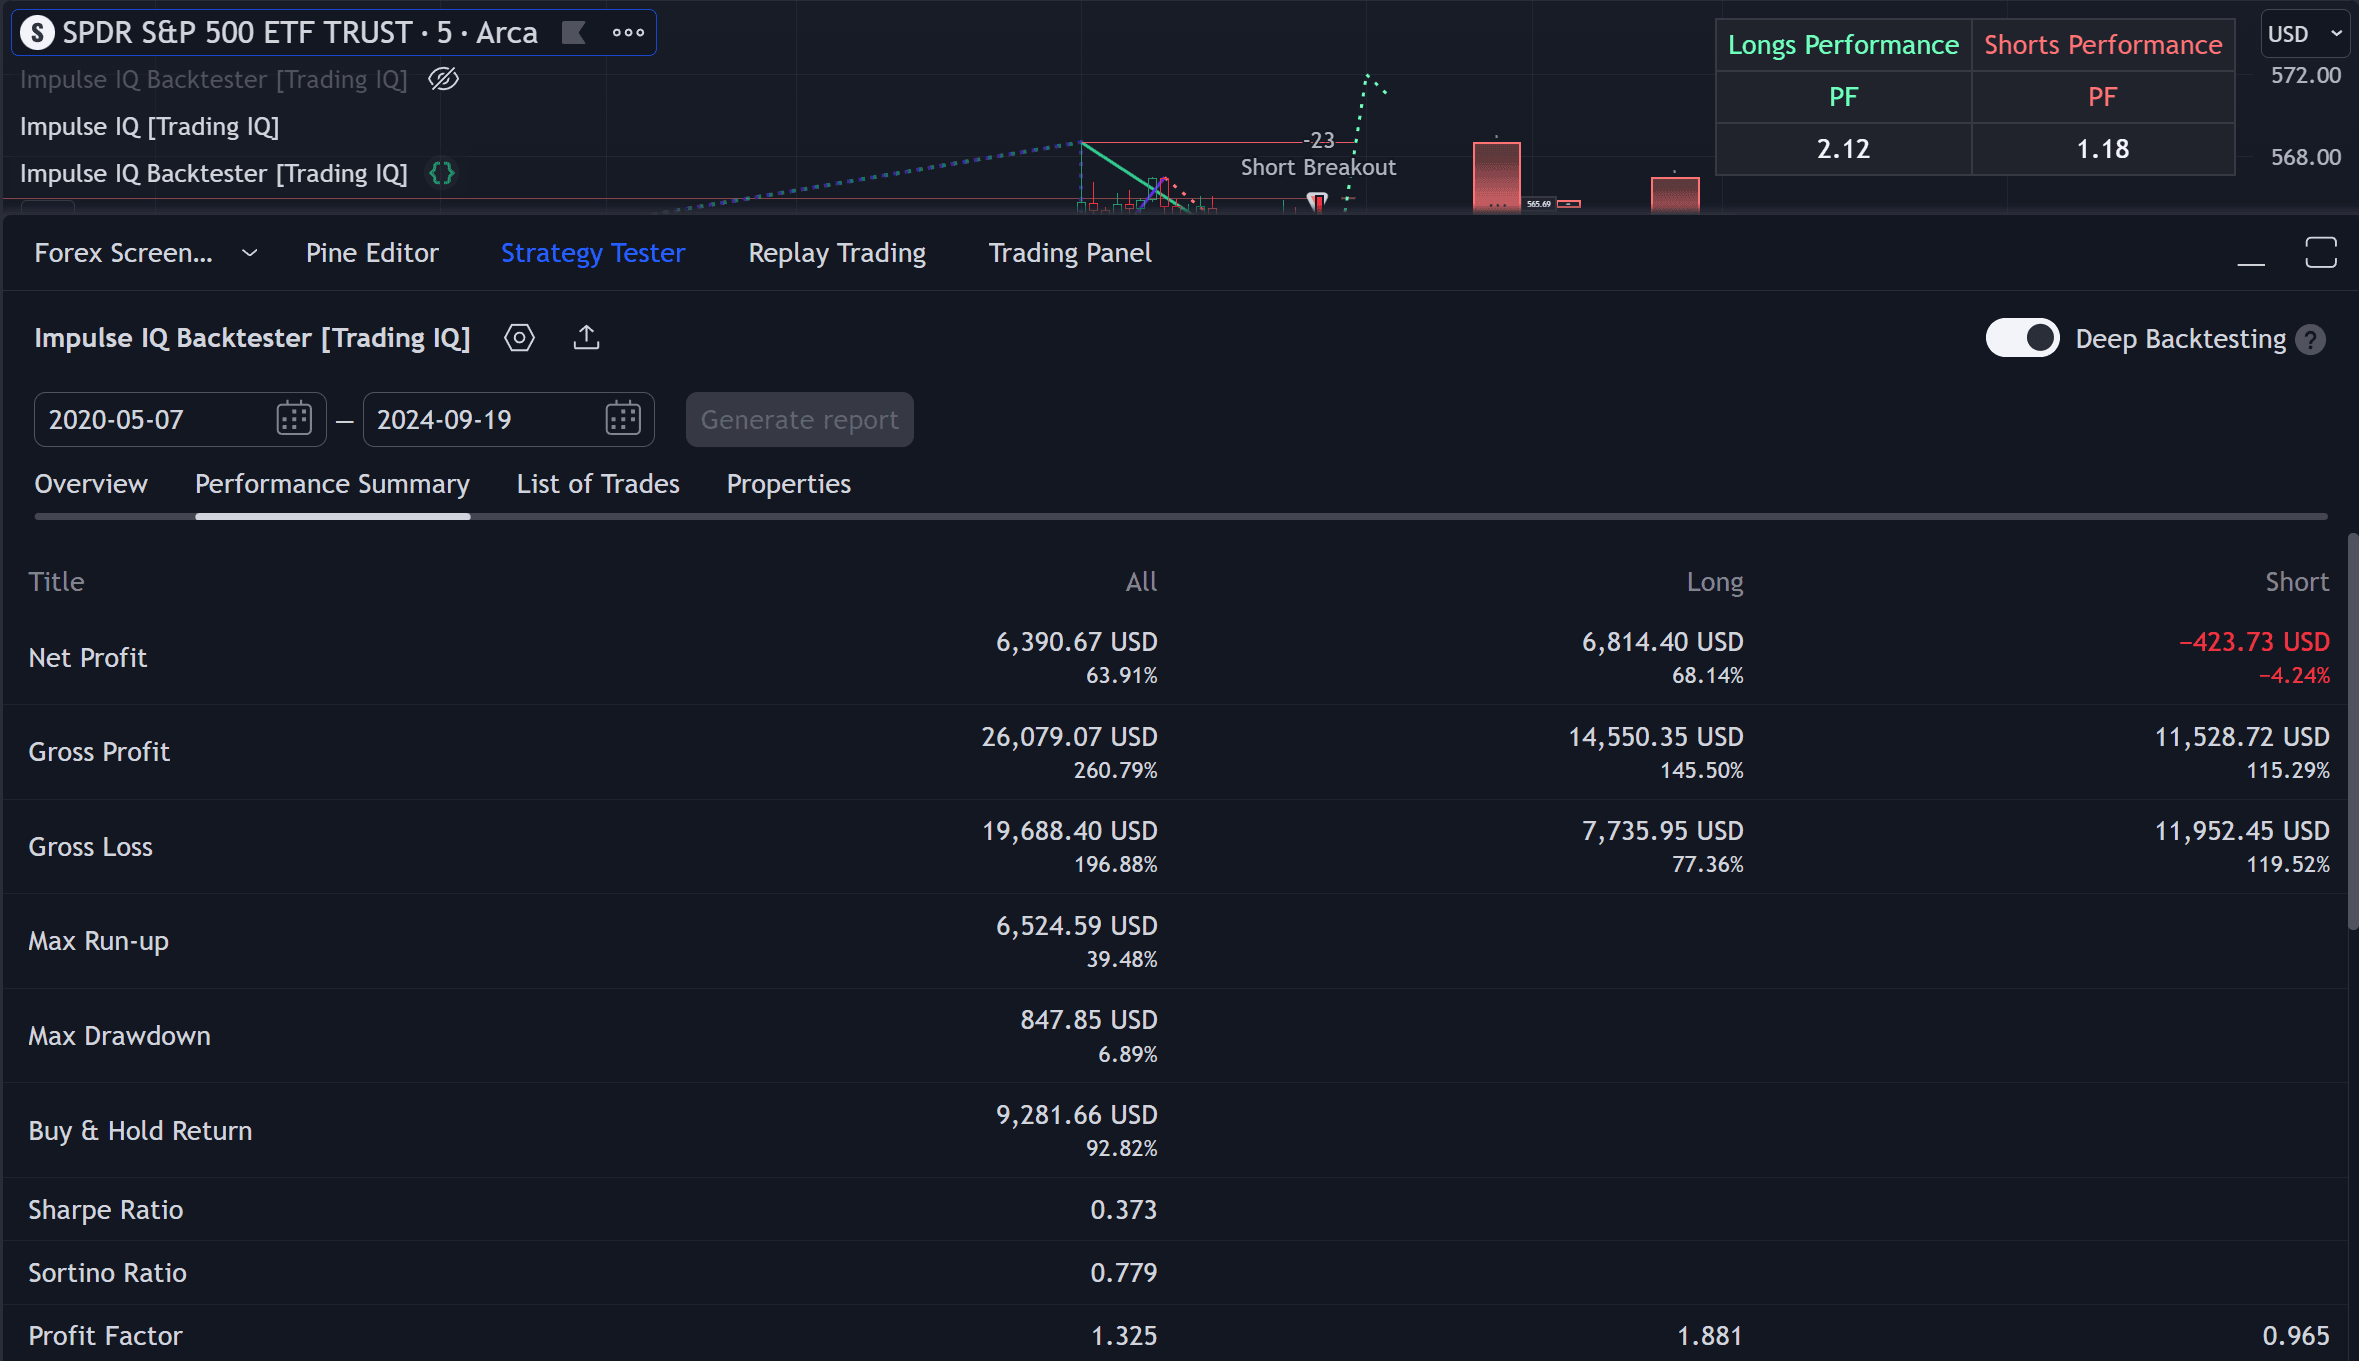
Task: Click Longs Performance table header
Action: click(x=1843, y=45)
